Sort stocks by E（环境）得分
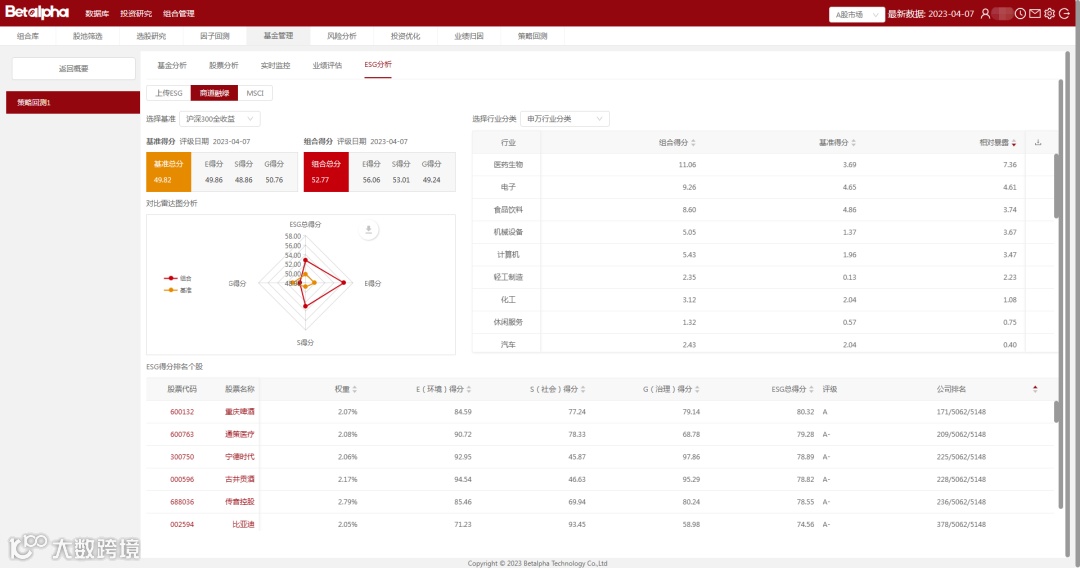The height and width of the screenshot is (568, 1080). (469, 390)
